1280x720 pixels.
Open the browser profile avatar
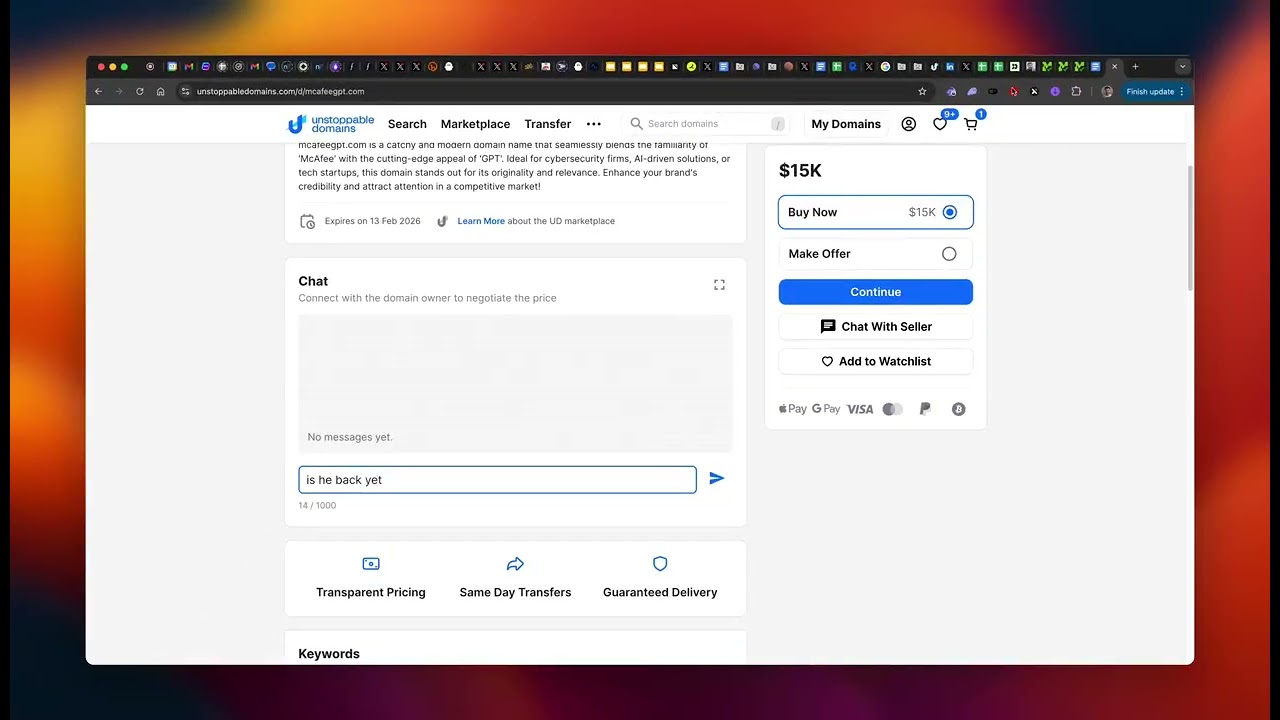pos(1107,91)
